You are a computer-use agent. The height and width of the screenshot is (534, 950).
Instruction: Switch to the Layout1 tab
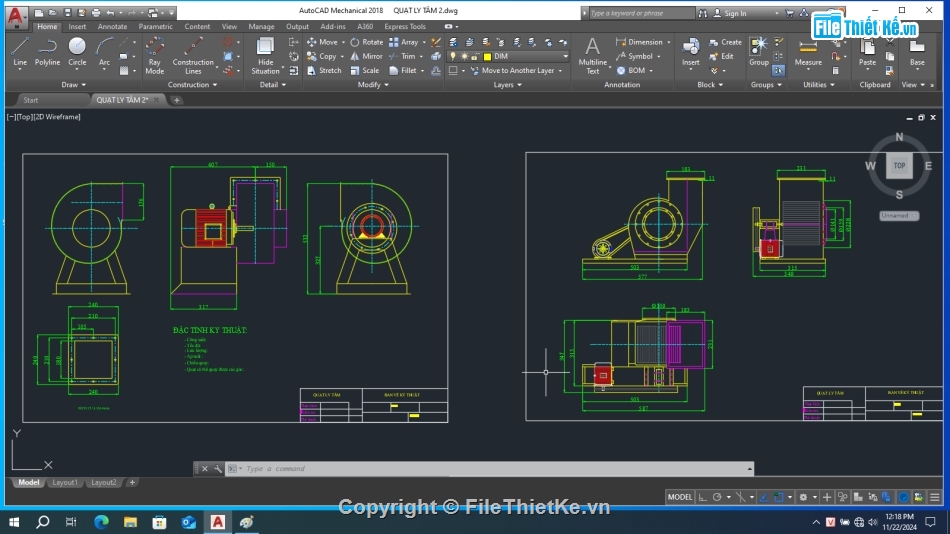click(65, 482)
